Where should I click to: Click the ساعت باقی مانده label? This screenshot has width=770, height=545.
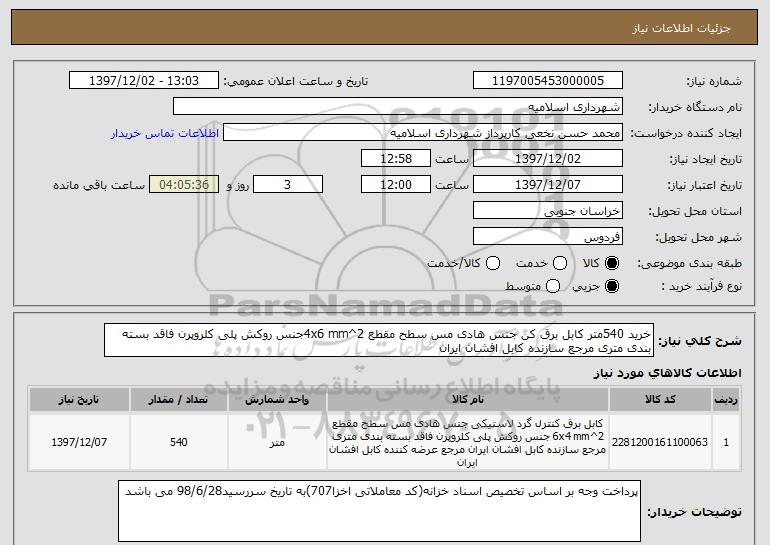click(x=99, y=185)
